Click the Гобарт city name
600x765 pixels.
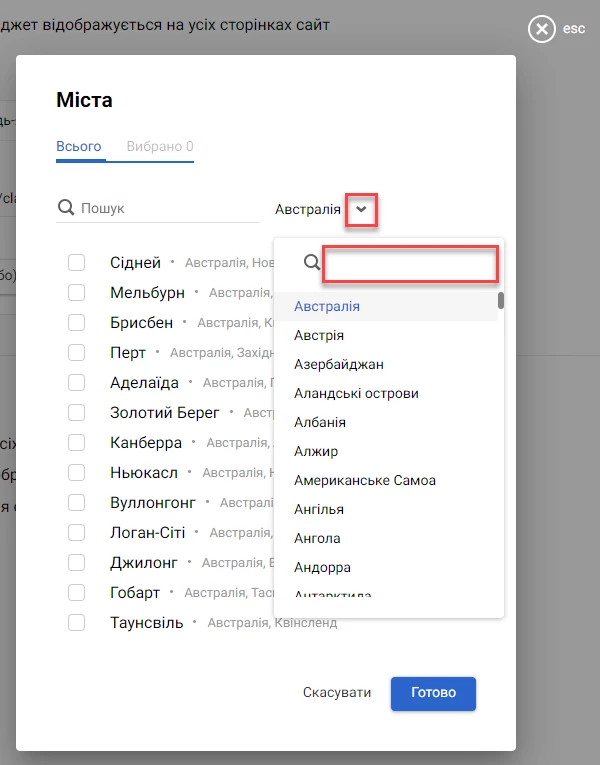135,592
